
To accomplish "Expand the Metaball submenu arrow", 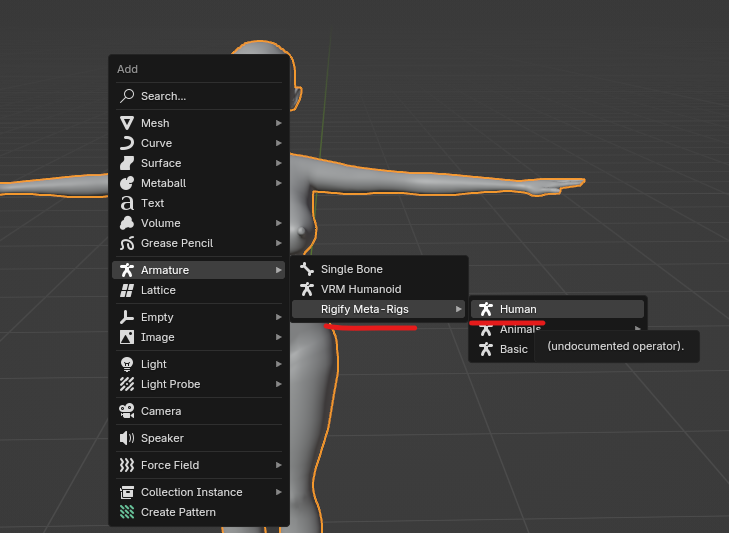I will point(278,183).
